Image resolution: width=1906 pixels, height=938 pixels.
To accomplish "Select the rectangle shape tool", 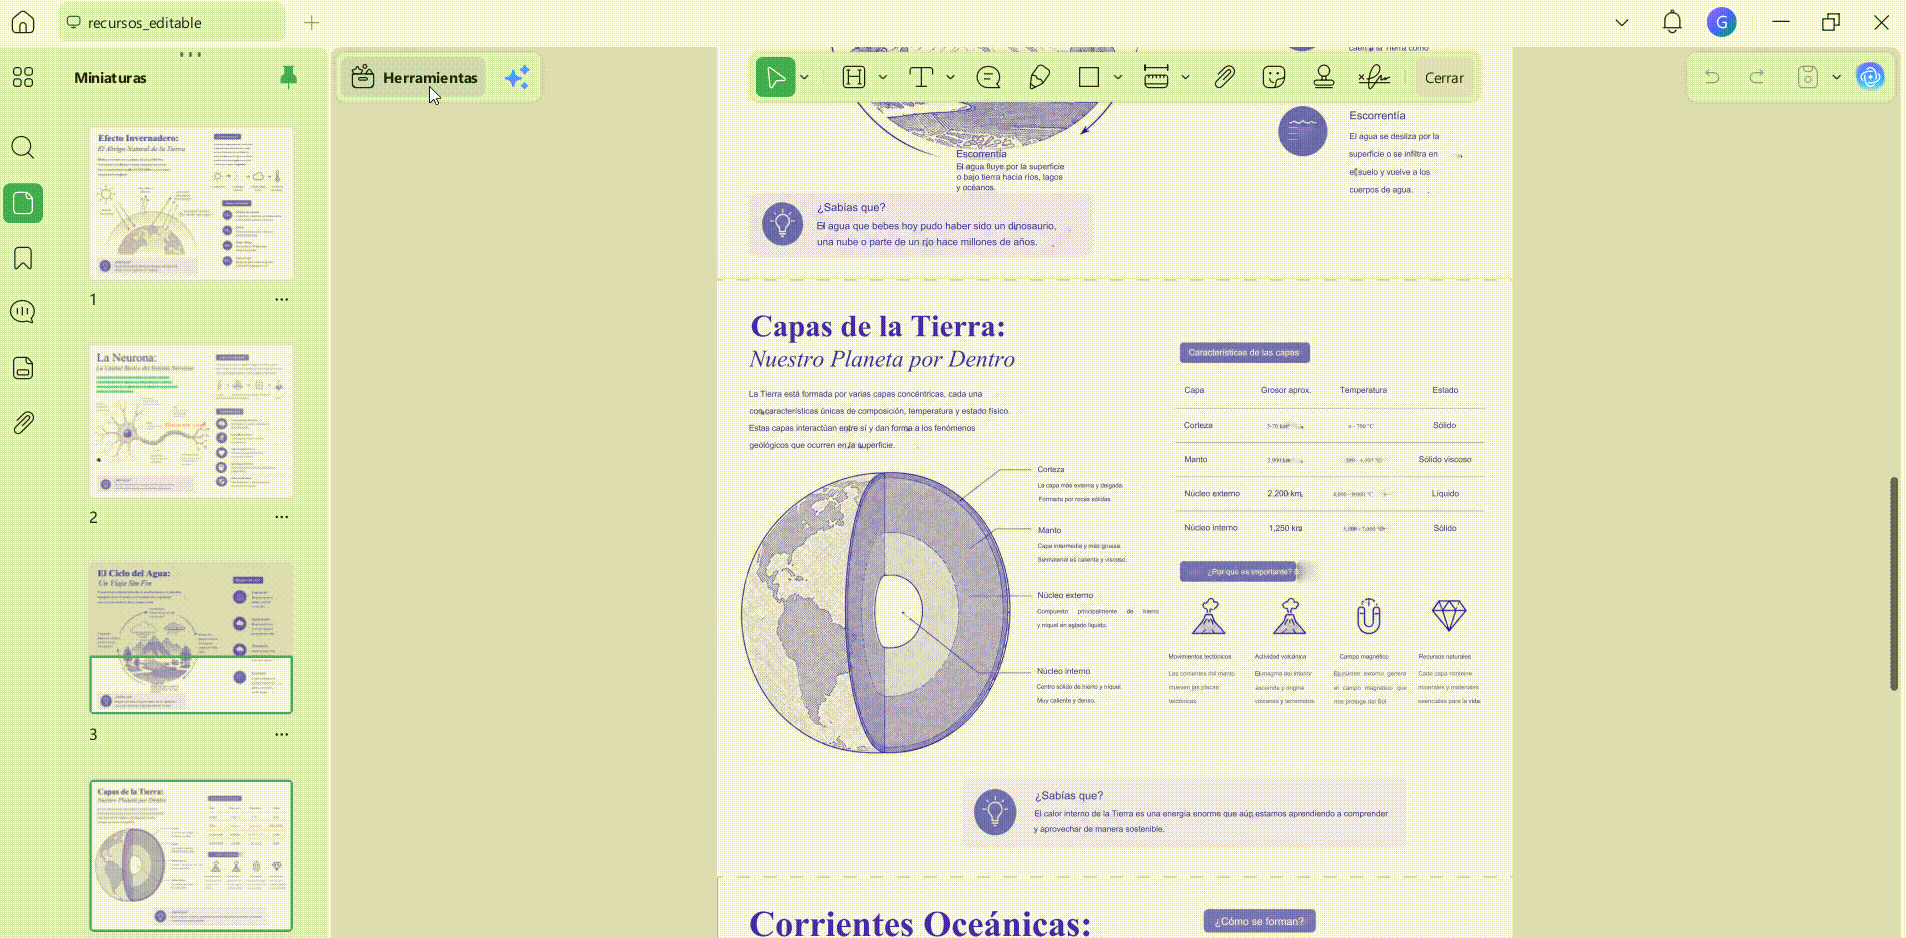I will [x=1089, y=77].
